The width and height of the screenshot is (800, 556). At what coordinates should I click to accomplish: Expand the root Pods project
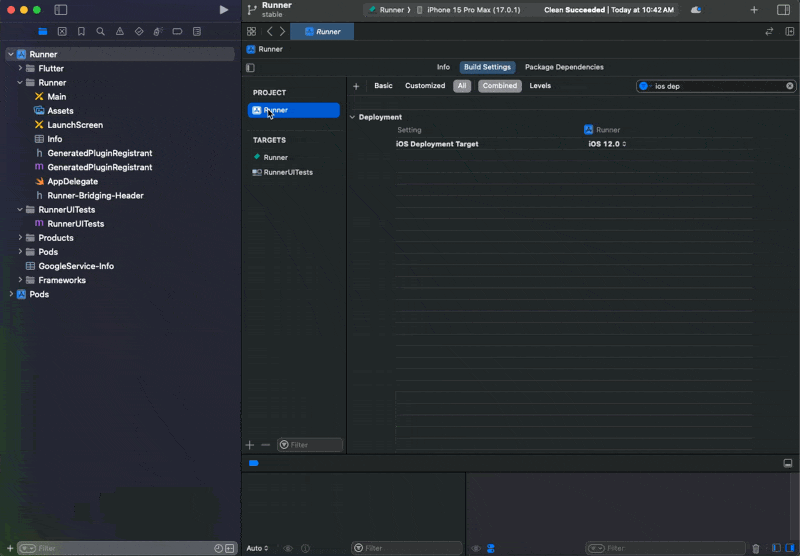11,294
